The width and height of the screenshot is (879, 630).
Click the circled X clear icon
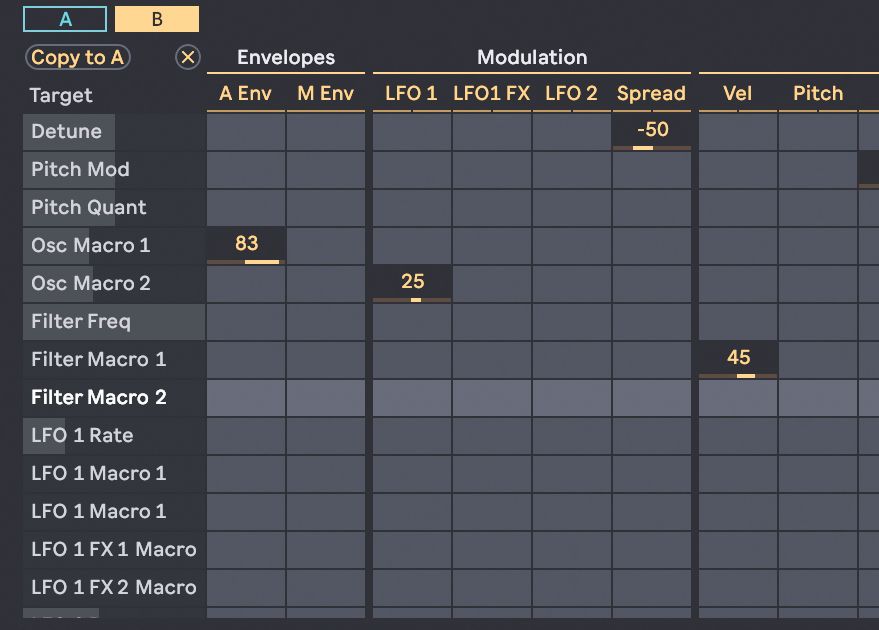coord(188,57)
